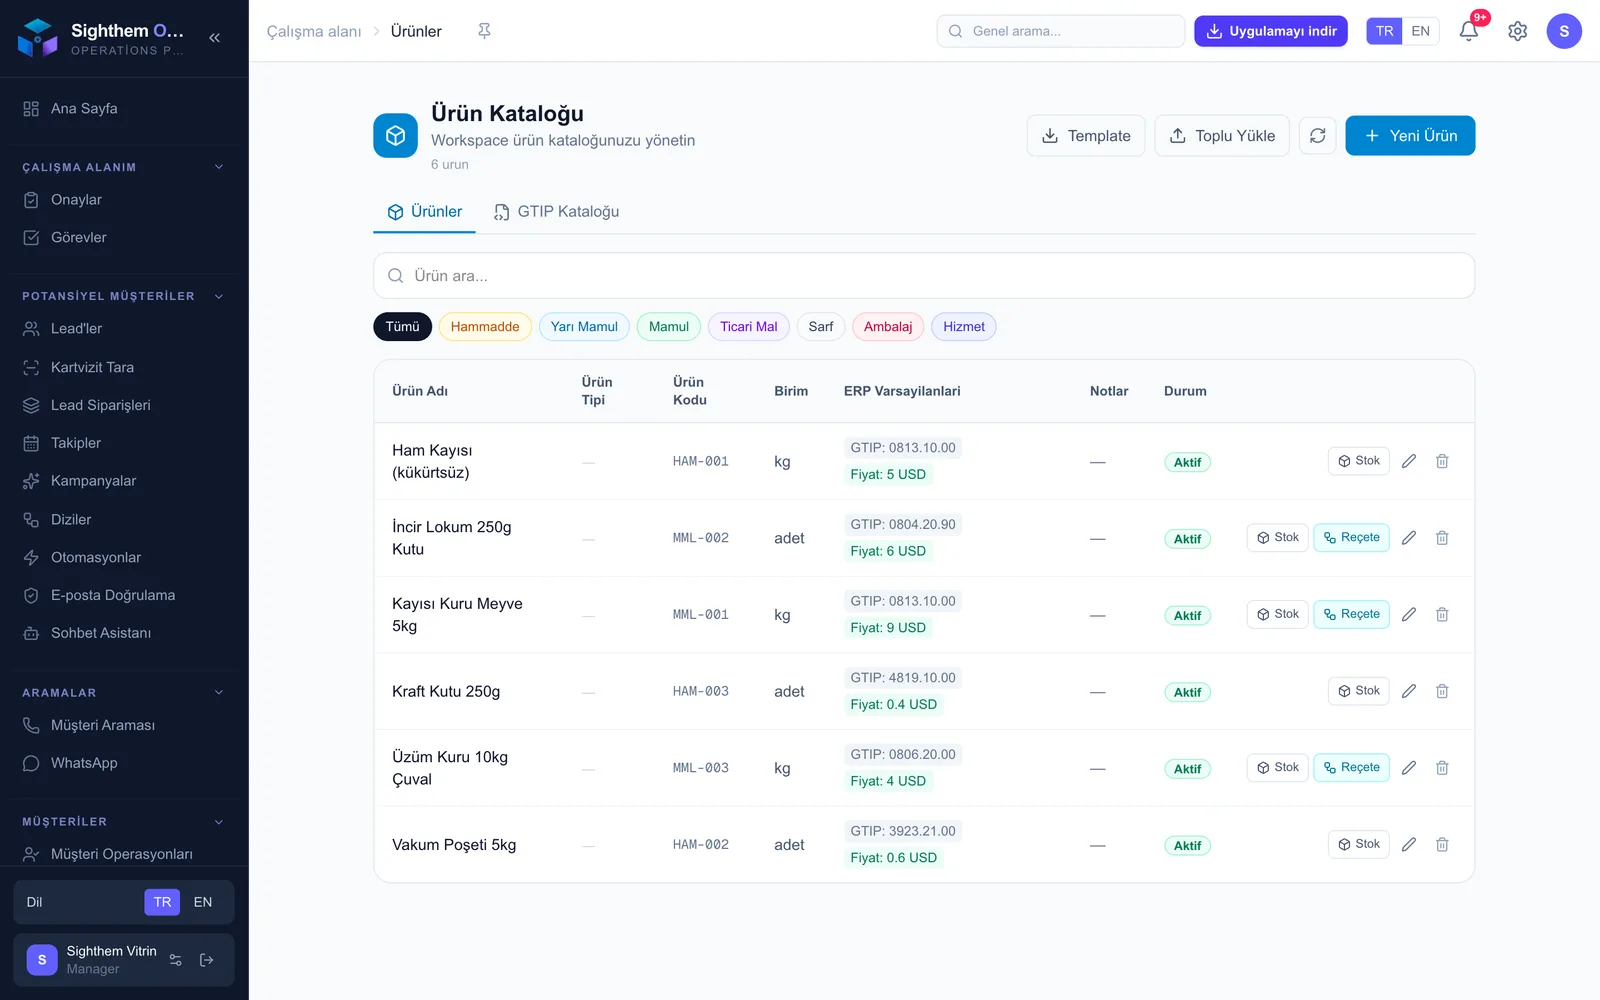Open Reçete for İncir Lokum 250g Kutu

click(x=1351, y=538)
